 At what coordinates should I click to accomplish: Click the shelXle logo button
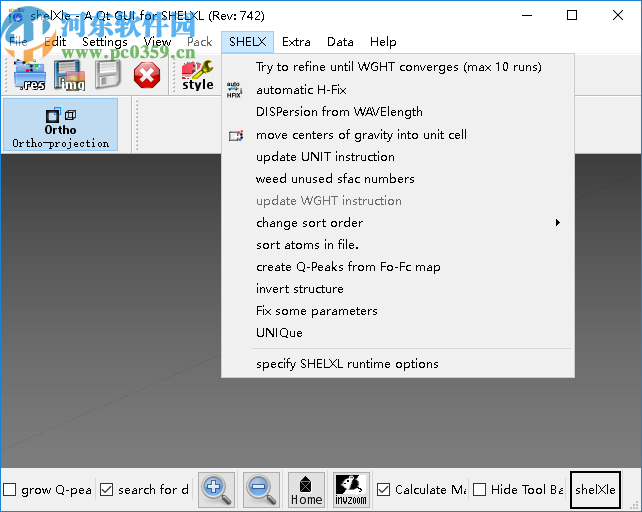595,490
